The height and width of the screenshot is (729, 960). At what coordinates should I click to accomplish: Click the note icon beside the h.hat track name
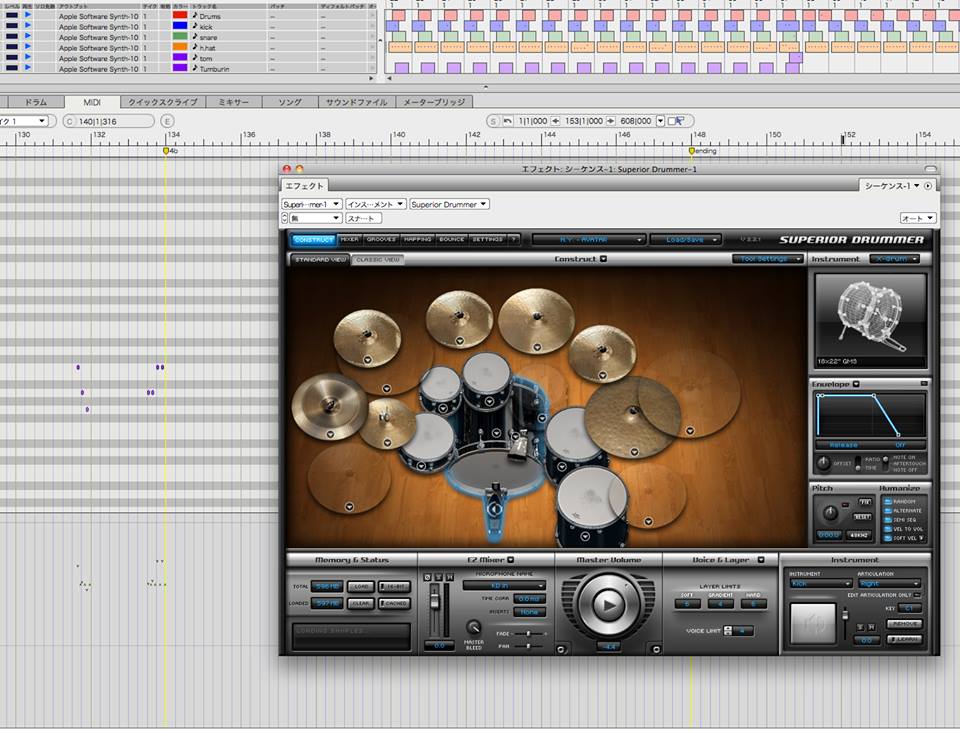[x=195, y=47]
